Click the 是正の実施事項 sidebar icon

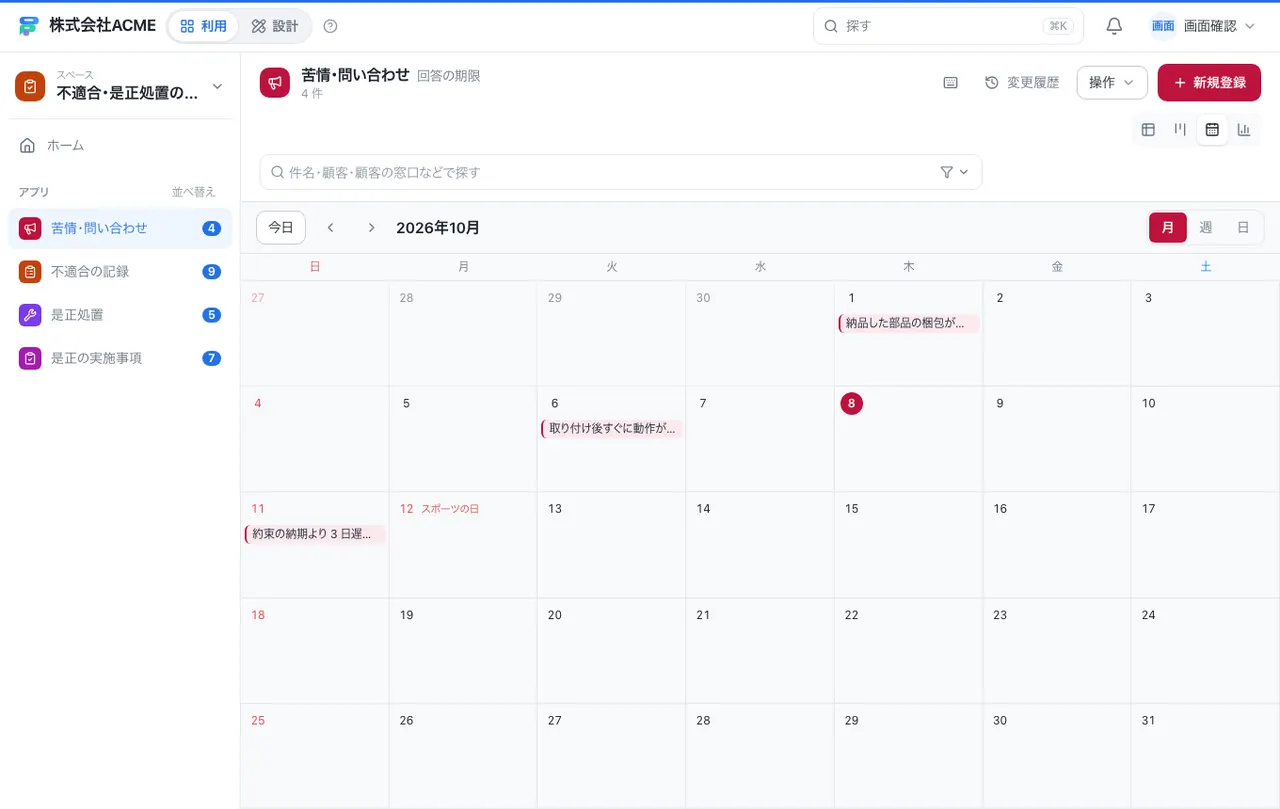coord(30,358)
